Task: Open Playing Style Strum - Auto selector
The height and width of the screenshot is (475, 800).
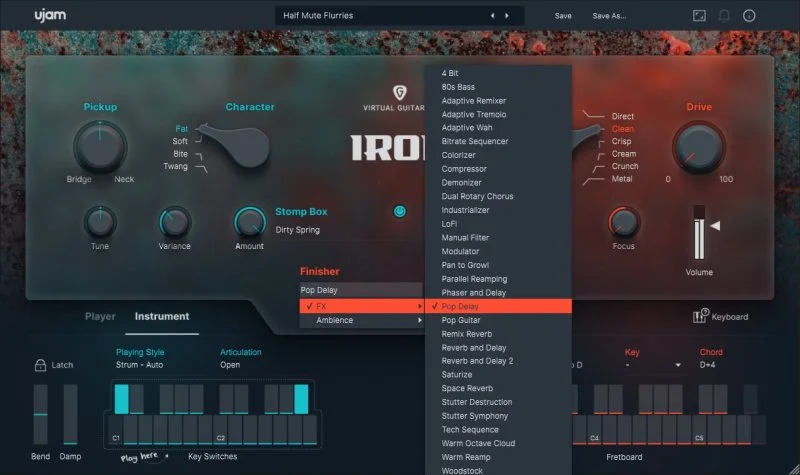Action: pyautogui.click(x=139, y=365)
